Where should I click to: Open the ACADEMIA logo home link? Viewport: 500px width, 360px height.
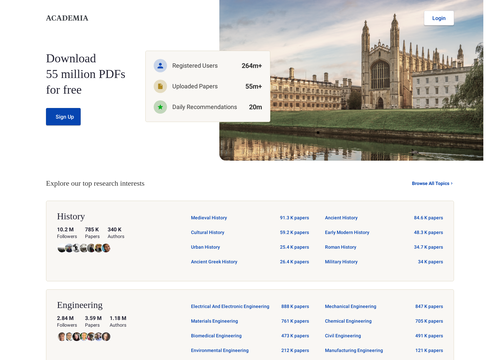click(x=67, y=18)
